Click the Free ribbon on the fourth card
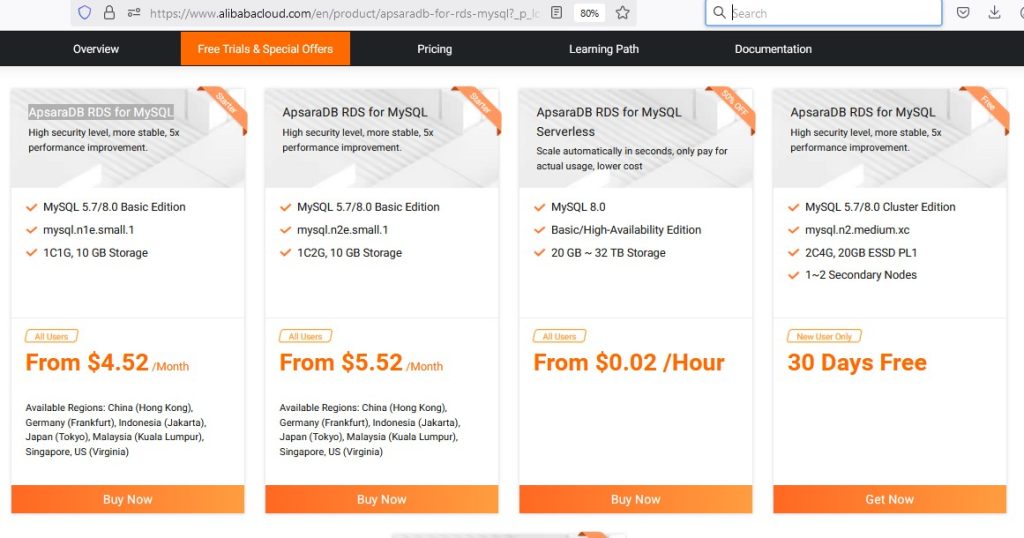The image size is (1024, 538). point(987,106)
